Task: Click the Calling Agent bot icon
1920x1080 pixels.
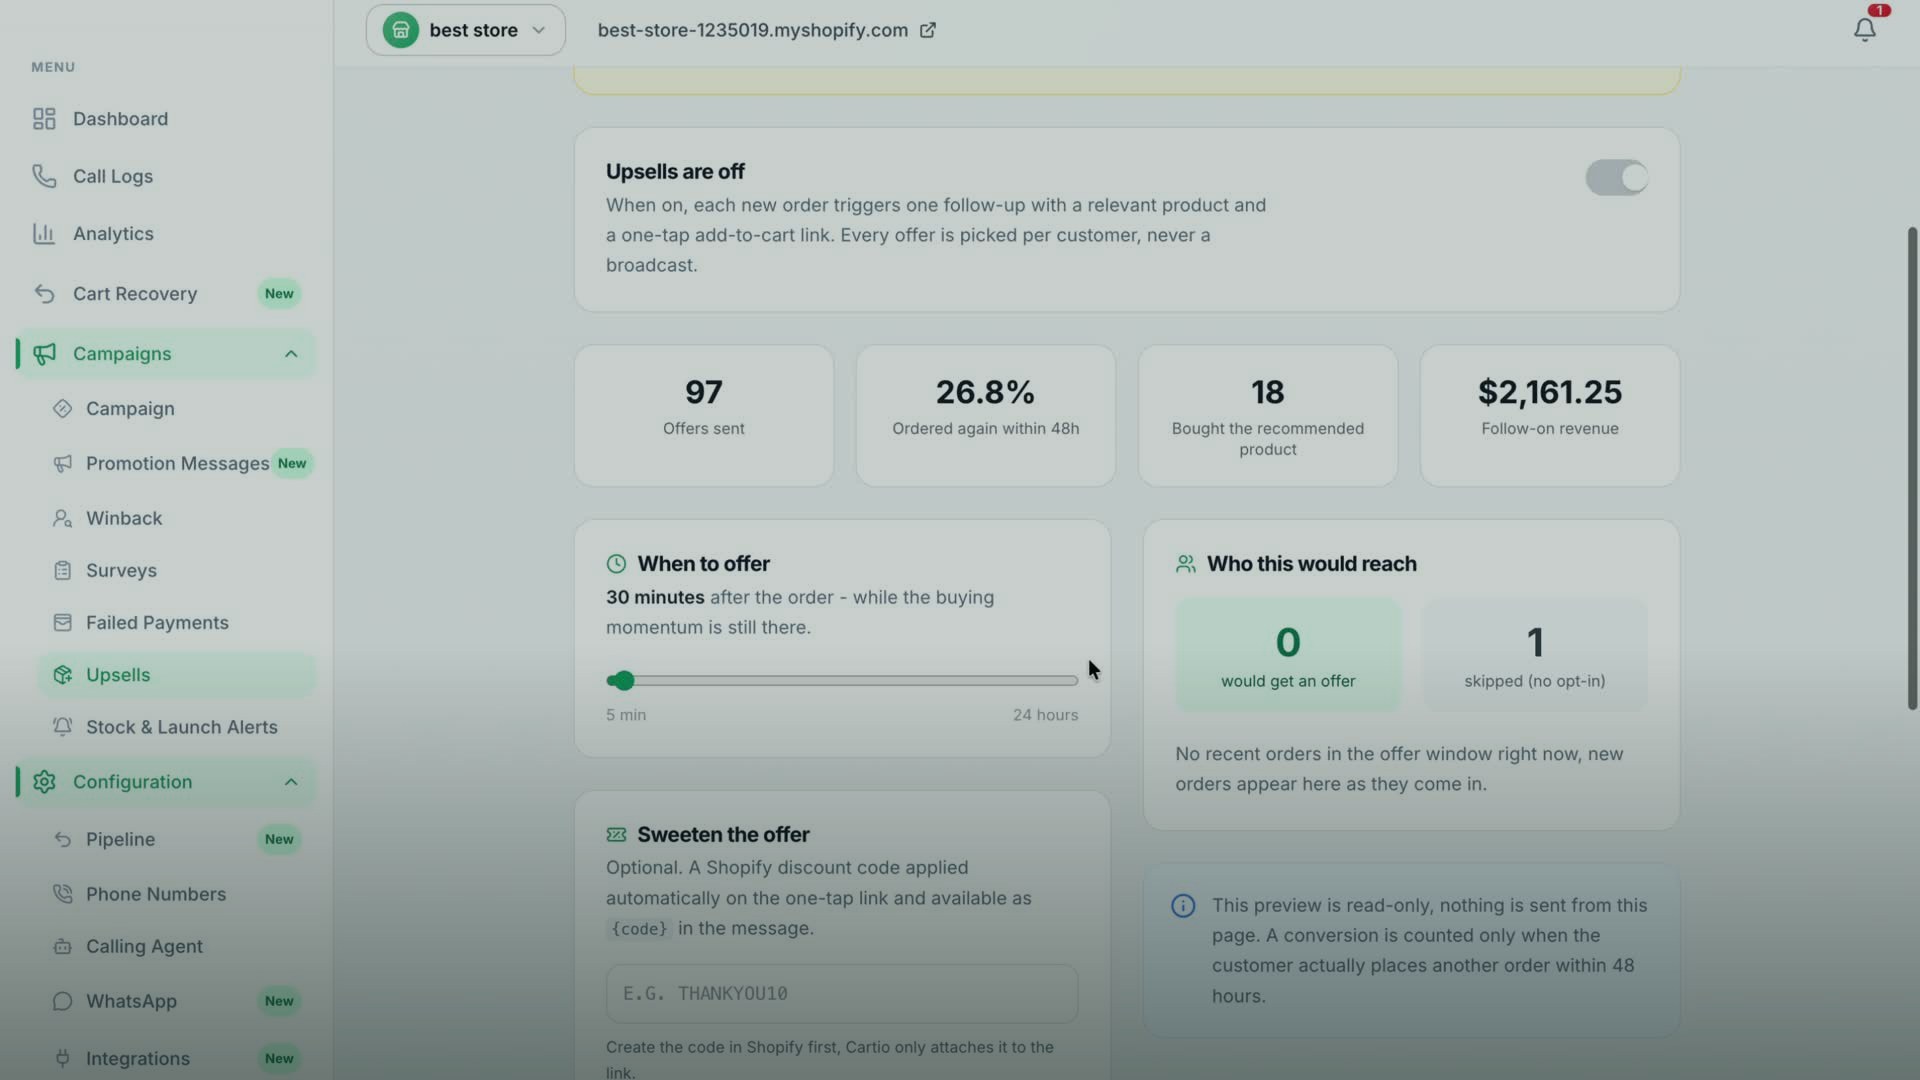Action: [x=62, y=946]
